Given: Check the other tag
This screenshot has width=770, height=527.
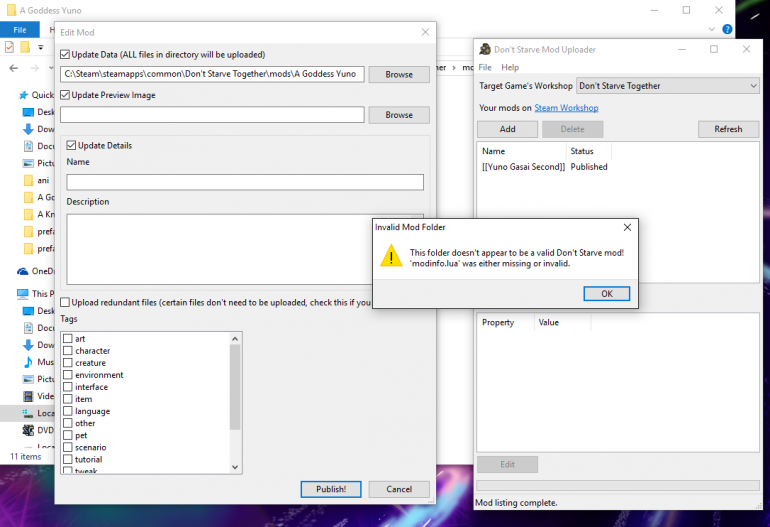Looking at the screenshot, I should (x=68, y=423).
